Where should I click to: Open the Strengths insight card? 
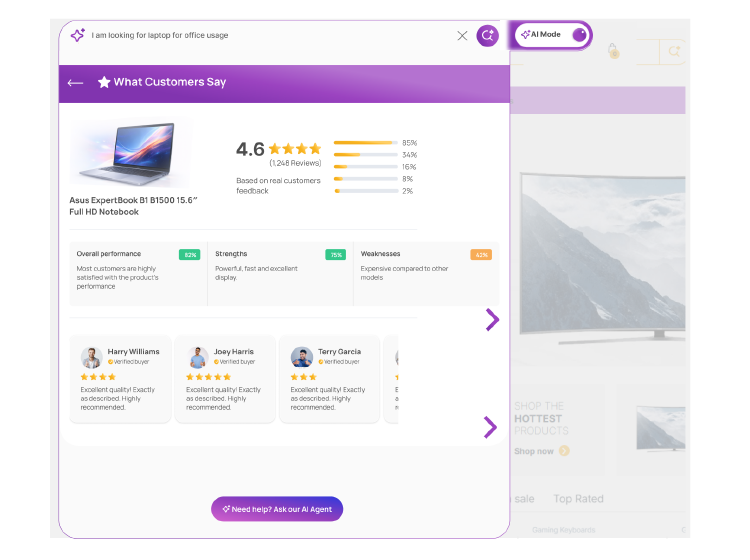point(280,272)
